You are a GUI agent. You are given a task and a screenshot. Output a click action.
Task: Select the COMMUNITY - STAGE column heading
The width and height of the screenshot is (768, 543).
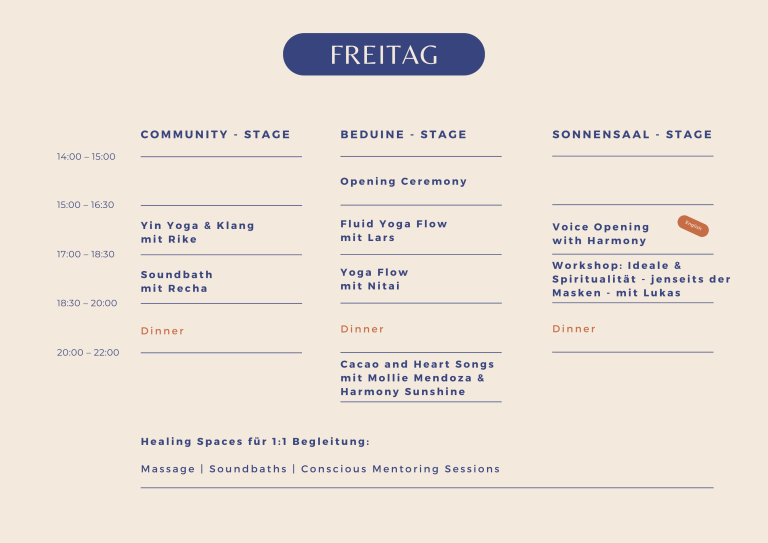pyautogui.click(x=216, y=135)
